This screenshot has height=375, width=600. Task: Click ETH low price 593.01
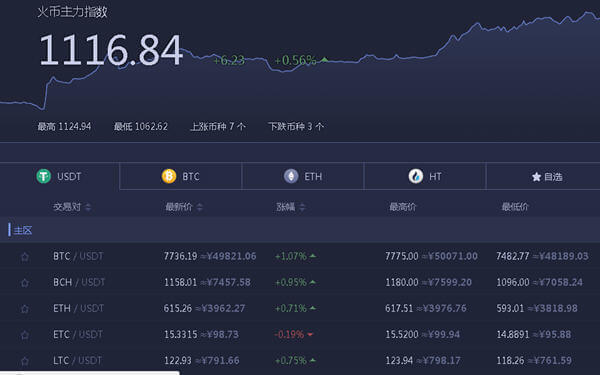510,308
